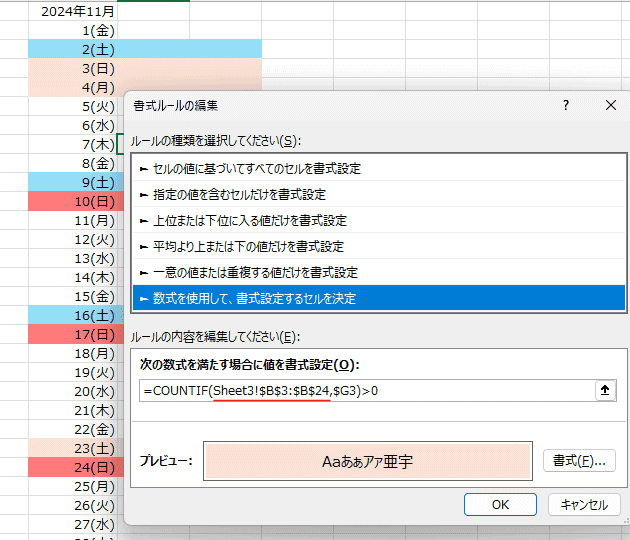Choose 上位または下位に入る値だけを書式設定 rule
This screenshot has height=540, width=630.
[250, 221]
